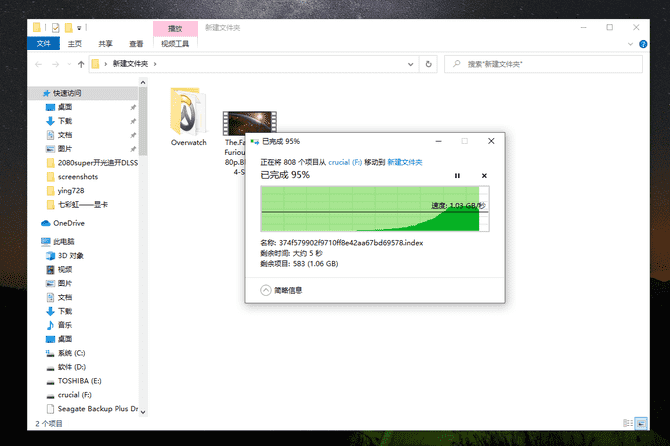Switch to the 共享 ribbon tab
Image resolution: width=670 pixels, height=446 pixels.
tap(105, 44)
